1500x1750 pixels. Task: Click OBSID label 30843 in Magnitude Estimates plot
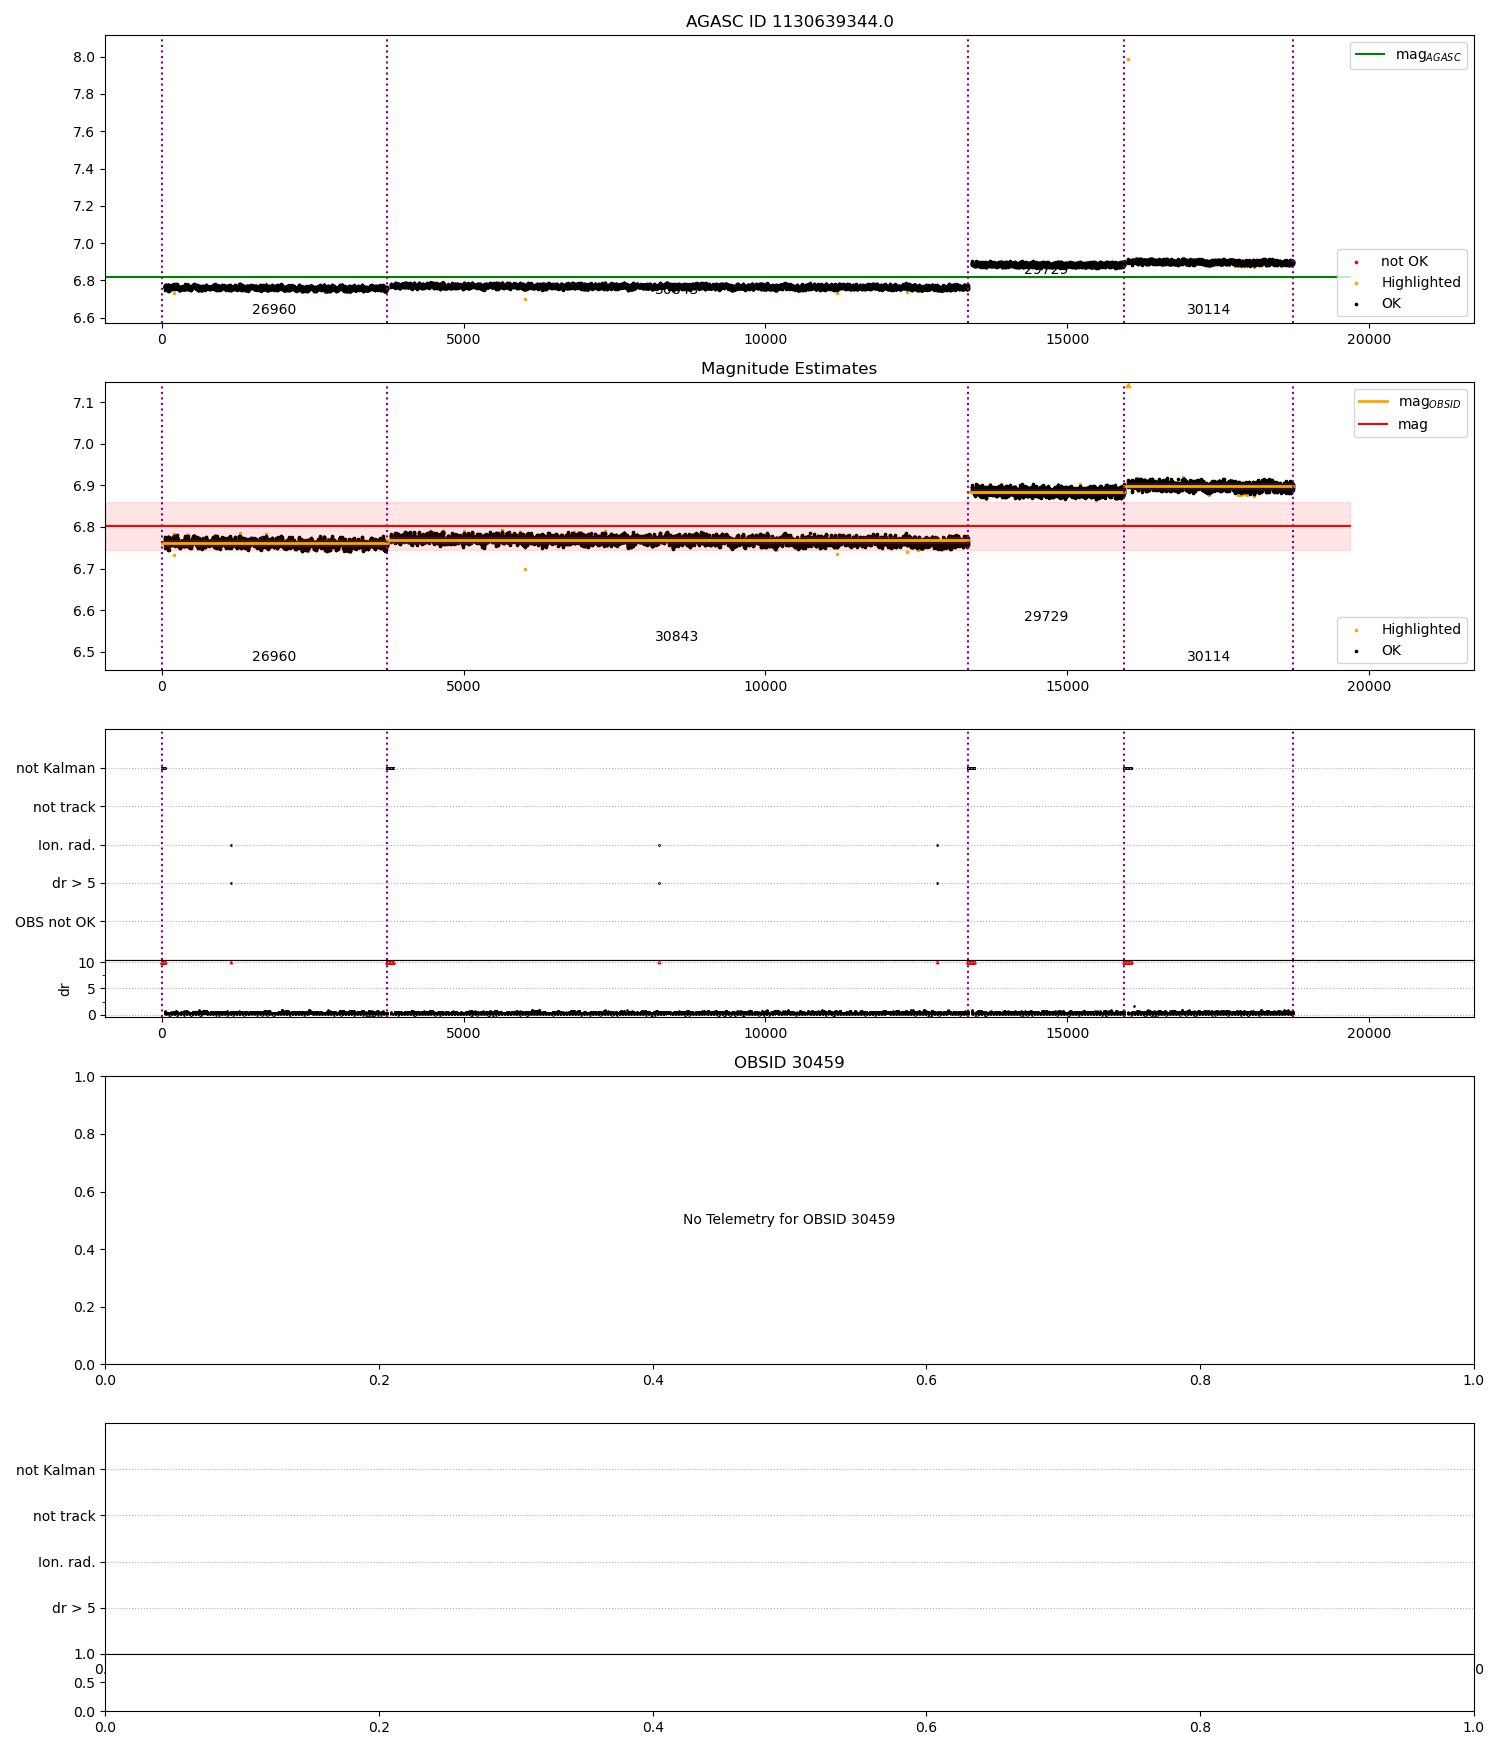tap(677, 636)
